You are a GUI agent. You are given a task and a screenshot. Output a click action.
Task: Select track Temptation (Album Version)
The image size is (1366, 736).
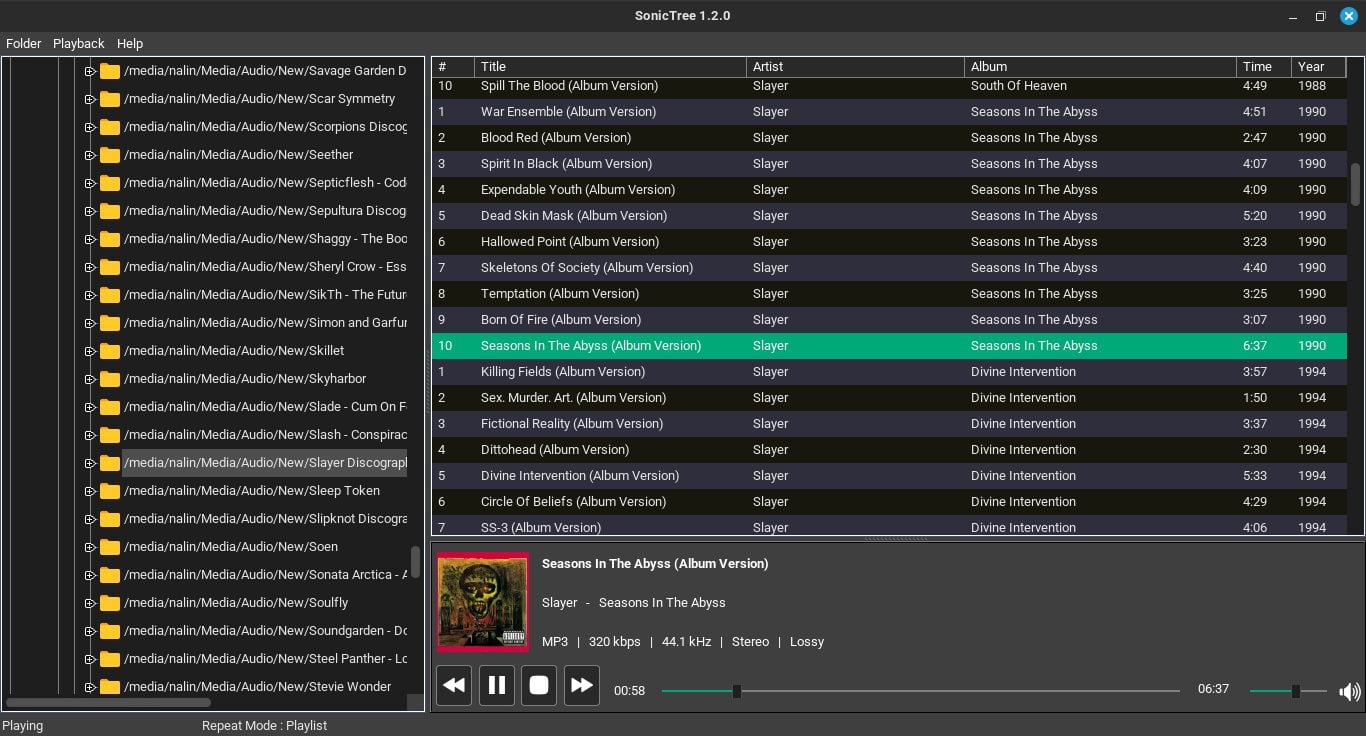890,294
